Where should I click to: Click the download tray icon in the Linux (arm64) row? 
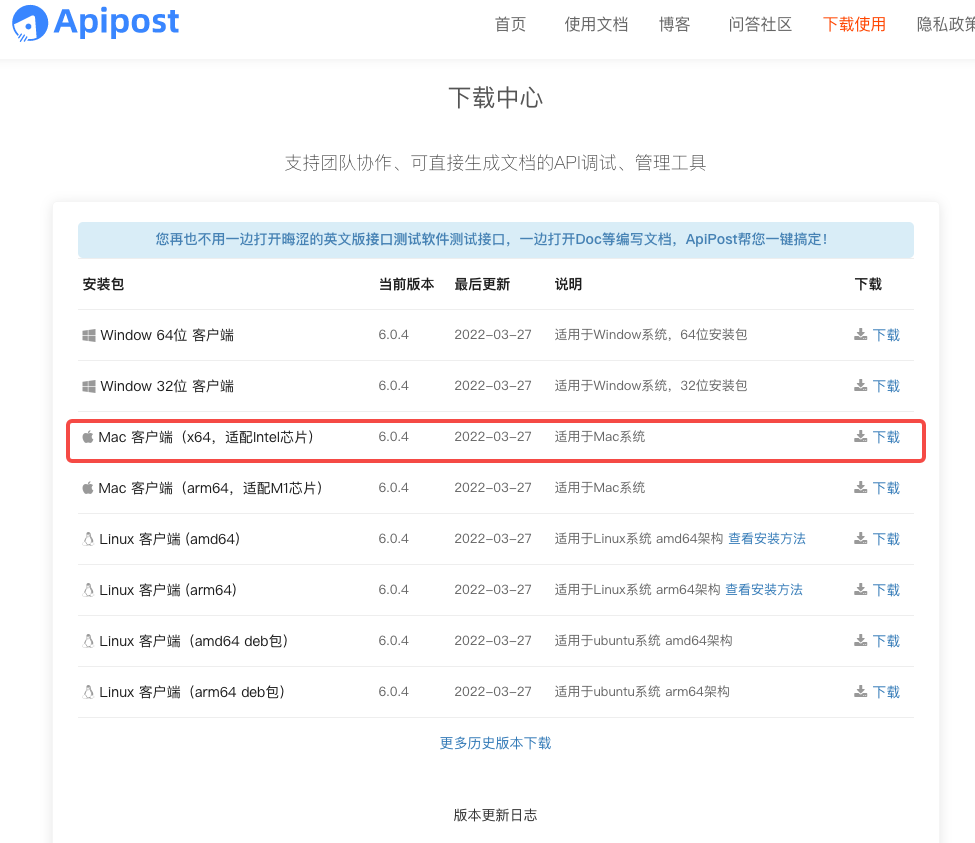861,589
